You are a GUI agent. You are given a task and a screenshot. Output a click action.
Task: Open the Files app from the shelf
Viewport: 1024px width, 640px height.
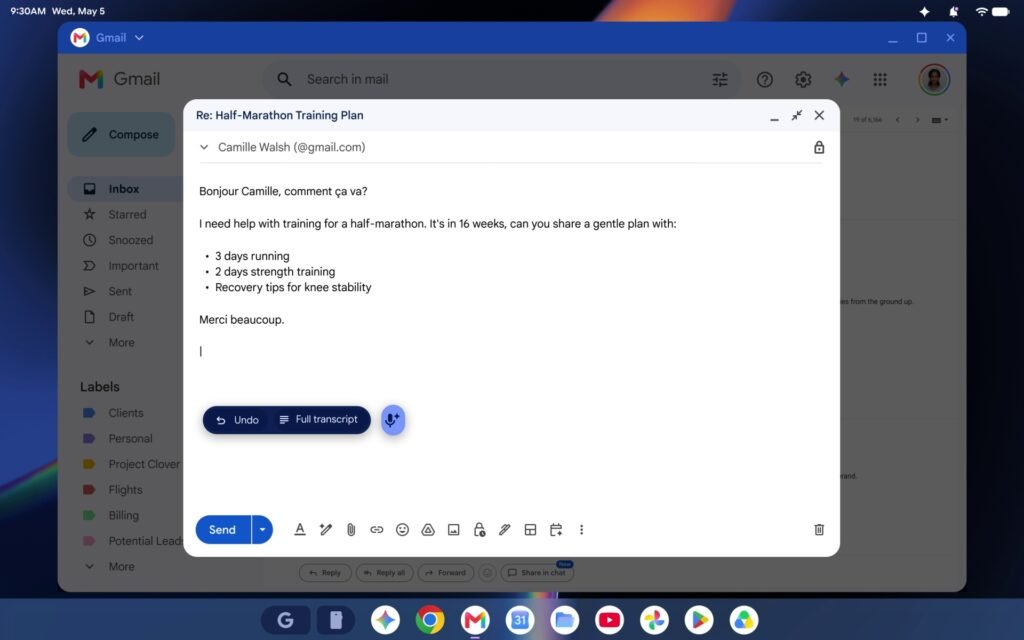(x=564, y=620)
